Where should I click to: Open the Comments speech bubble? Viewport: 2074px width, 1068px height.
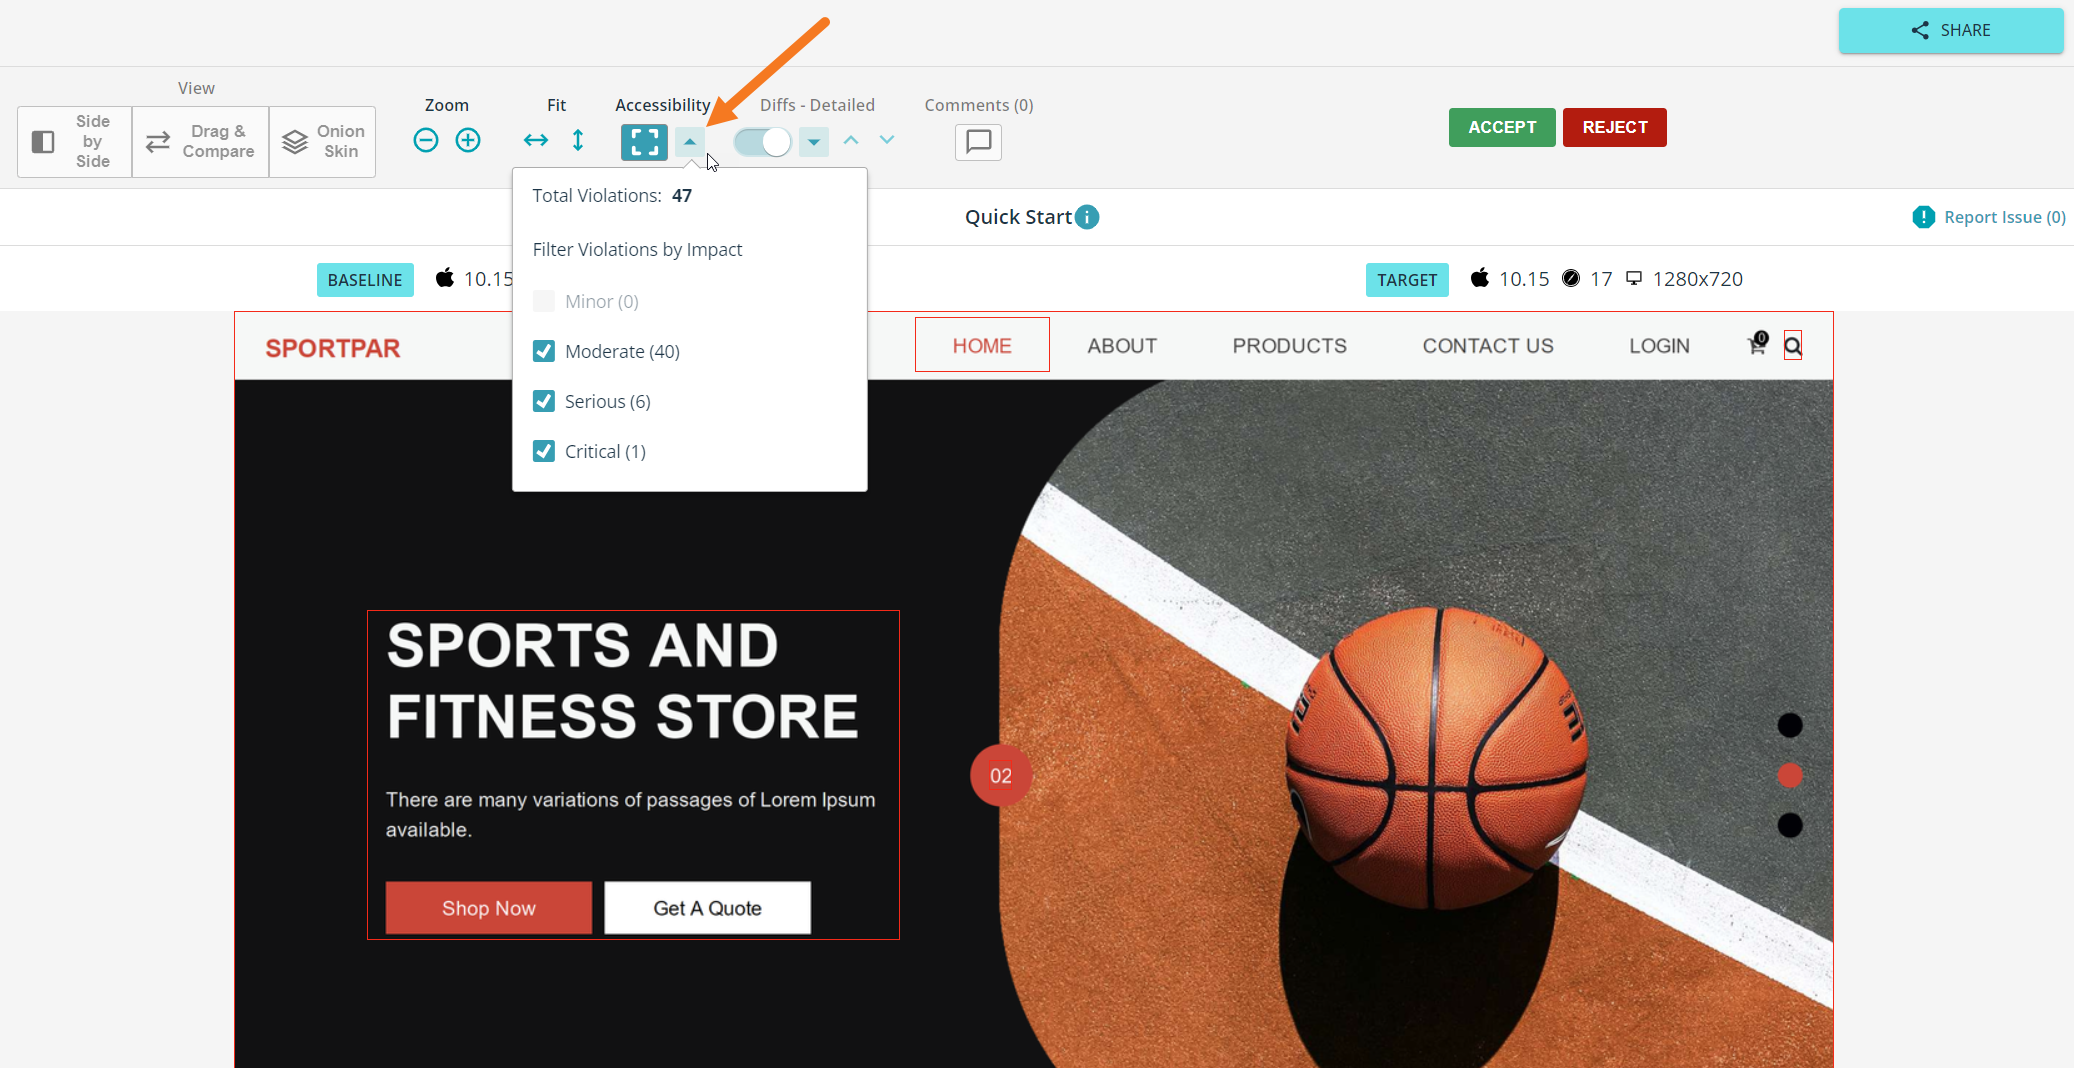978,142
